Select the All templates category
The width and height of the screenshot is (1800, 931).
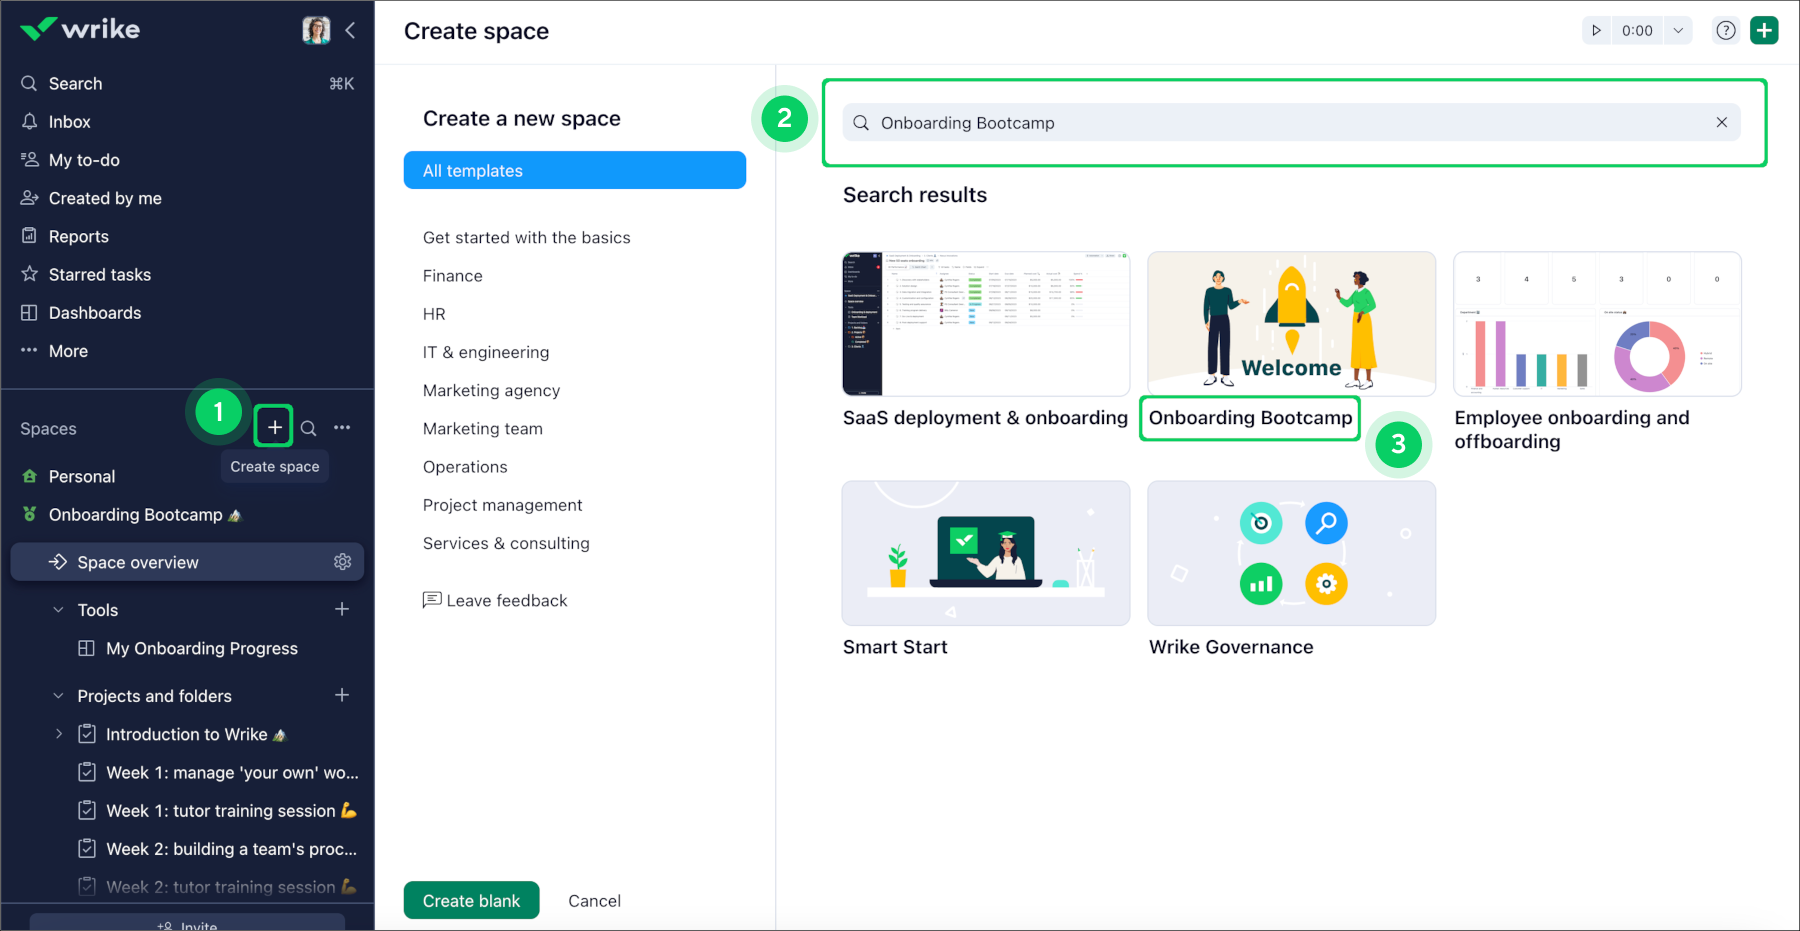[574, 171]
